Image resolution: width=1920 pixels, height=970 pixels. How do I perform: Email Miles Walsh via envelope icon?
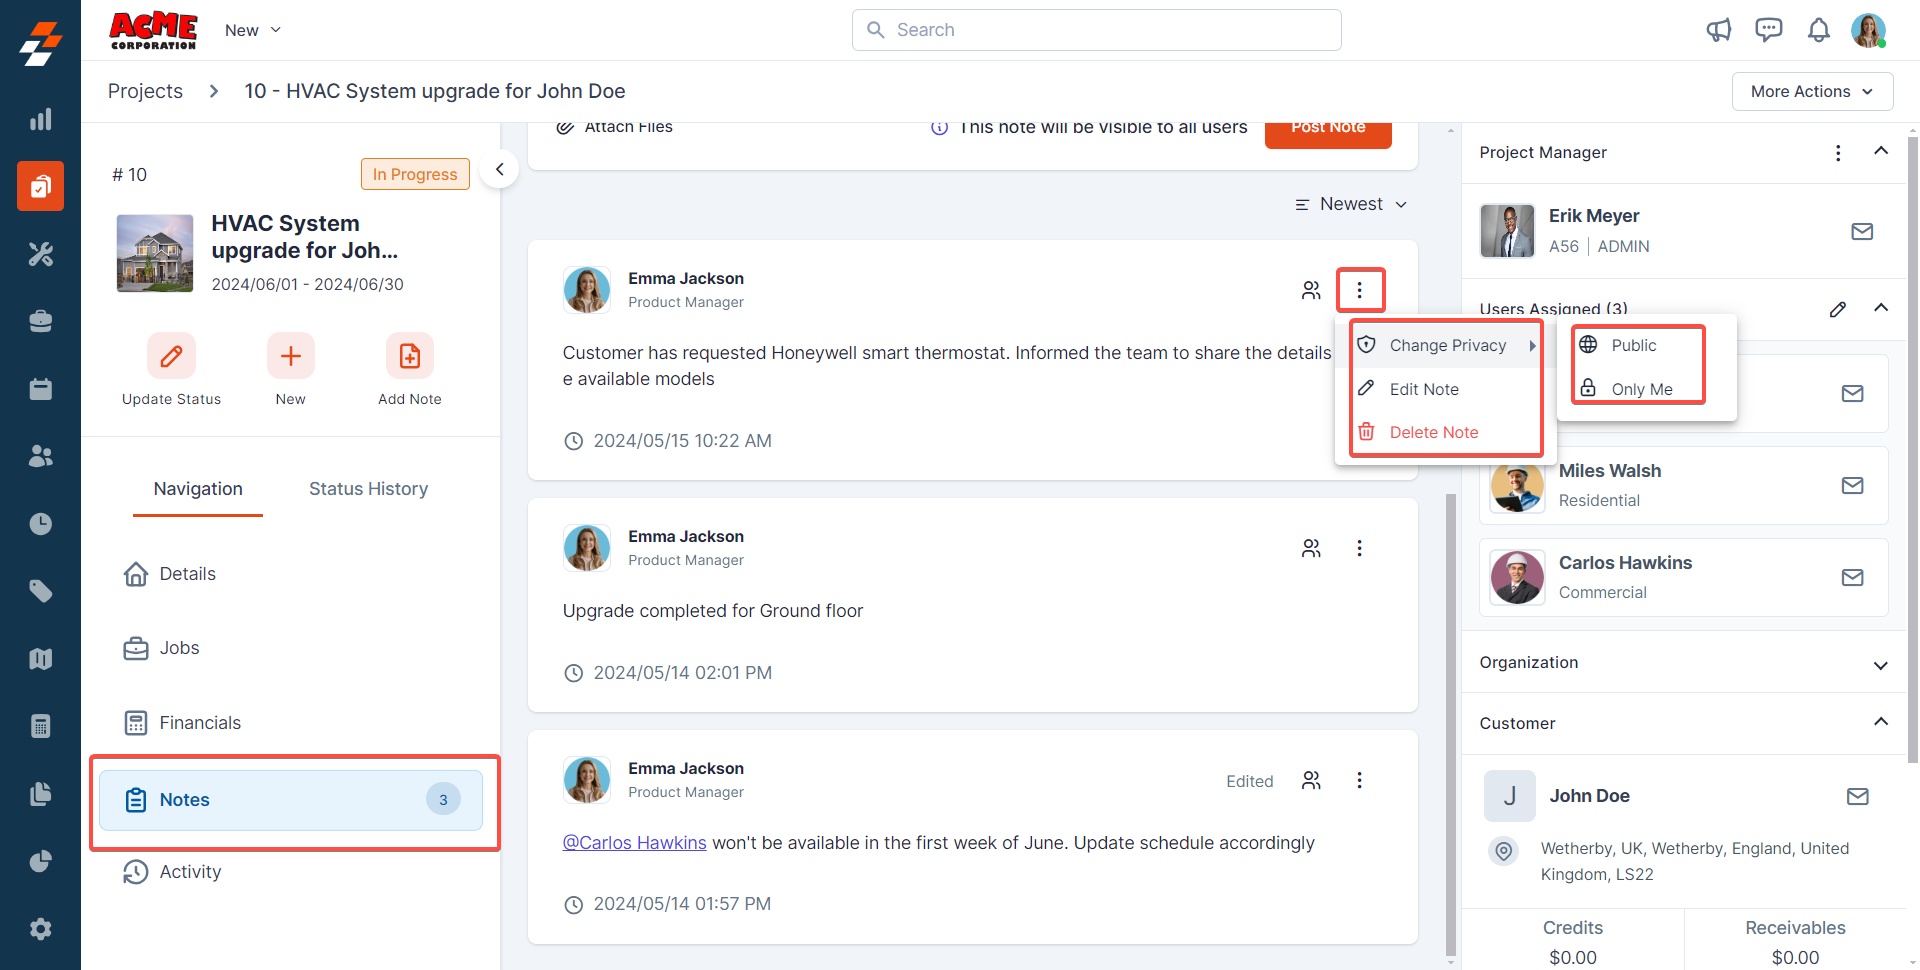(1853, 485)
